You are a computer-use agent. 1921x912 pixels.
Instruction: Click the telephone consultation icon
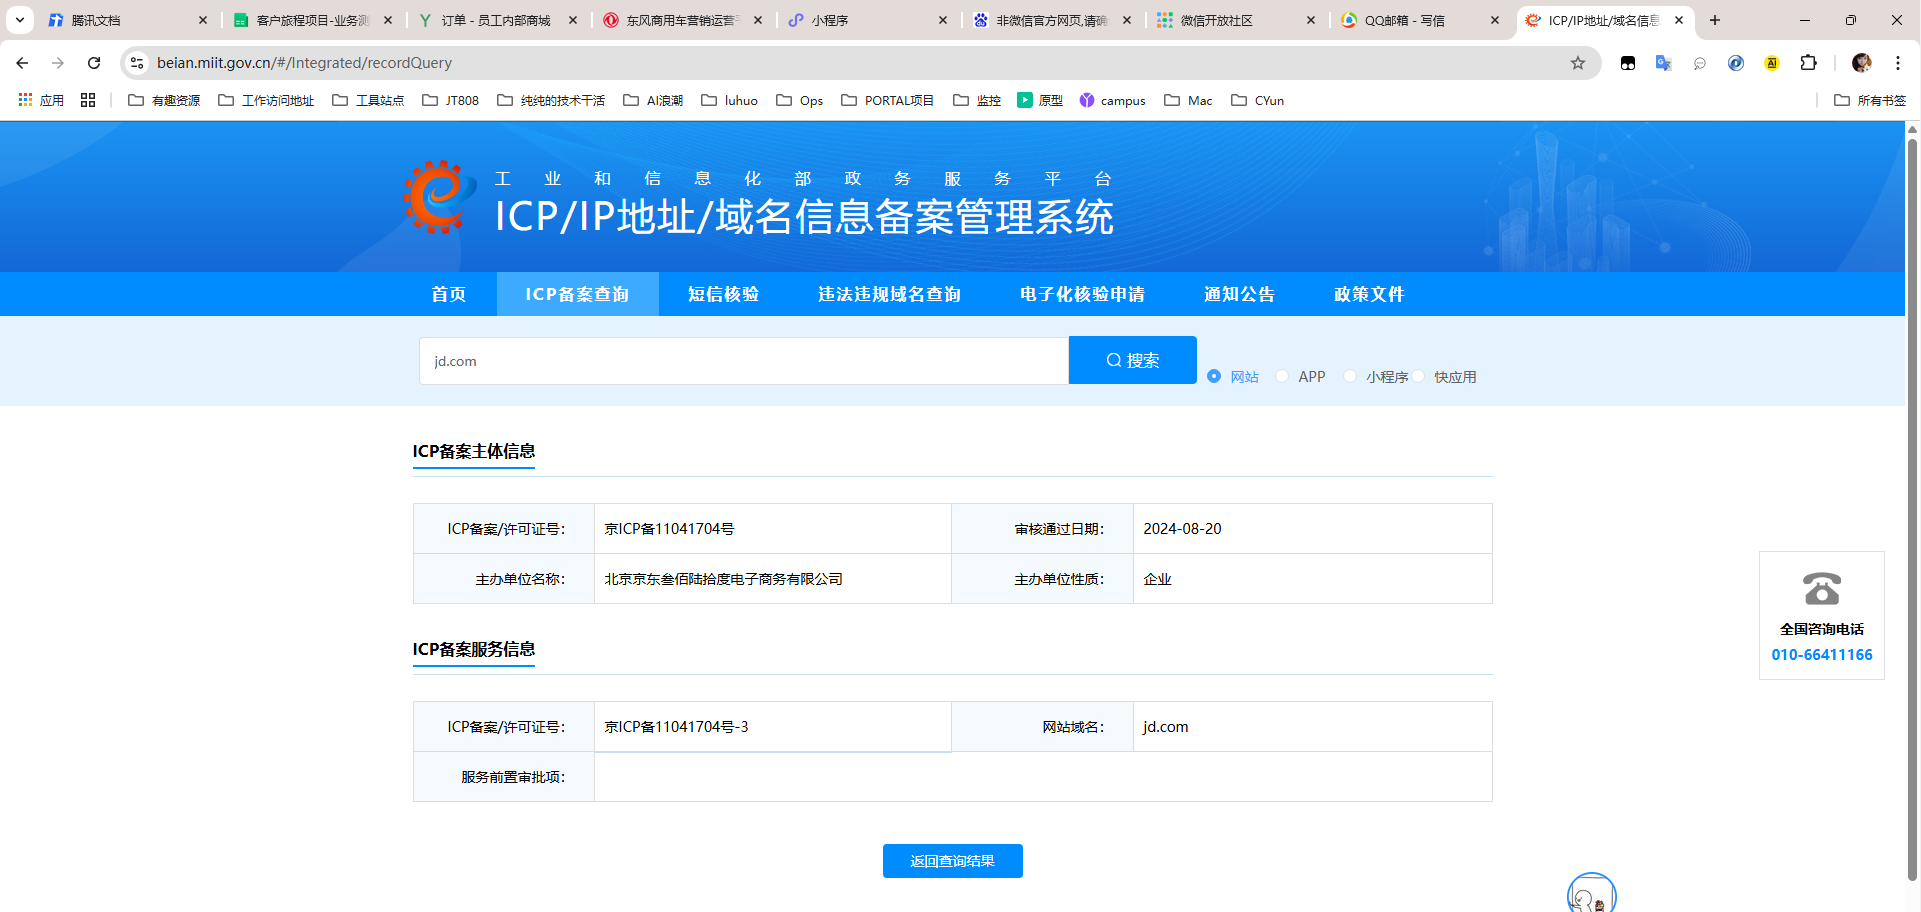[x=1822, y=588]
